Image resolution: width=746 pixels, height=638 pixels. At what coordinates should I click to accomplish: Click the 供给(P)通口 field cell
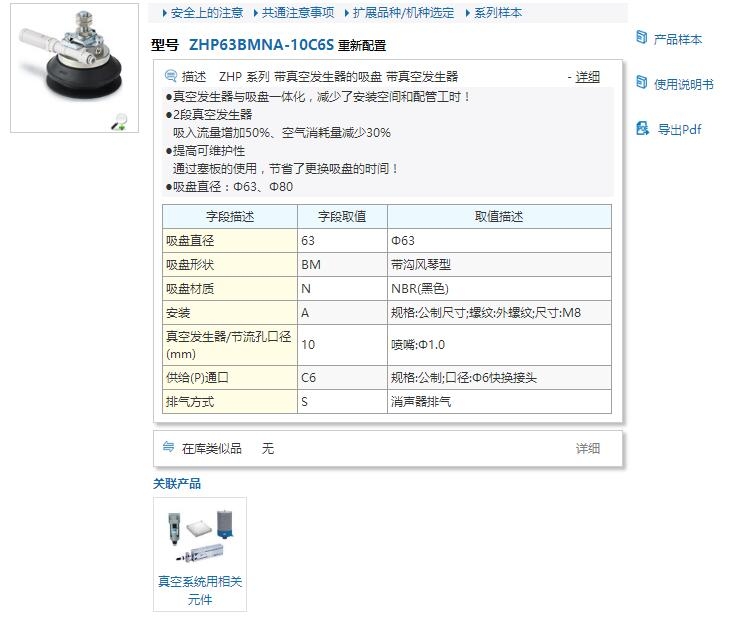[230, 378]
